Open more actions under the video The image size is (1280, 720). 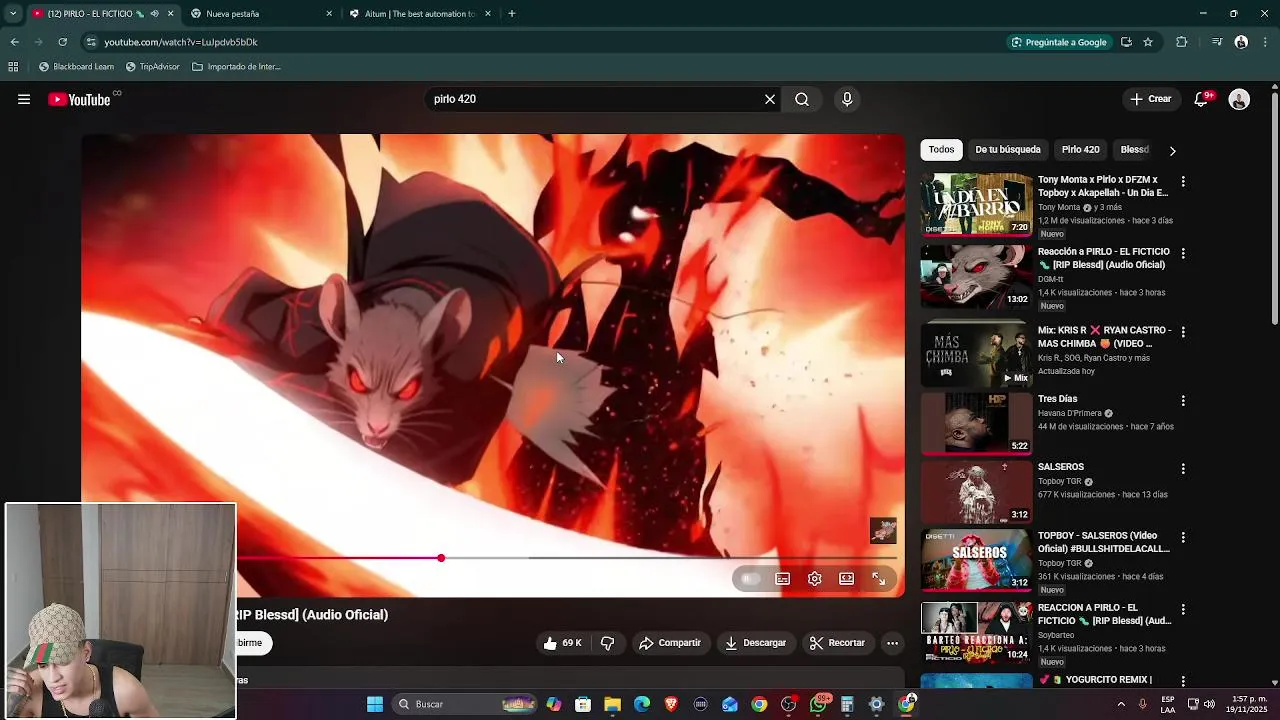pos(893,643)
